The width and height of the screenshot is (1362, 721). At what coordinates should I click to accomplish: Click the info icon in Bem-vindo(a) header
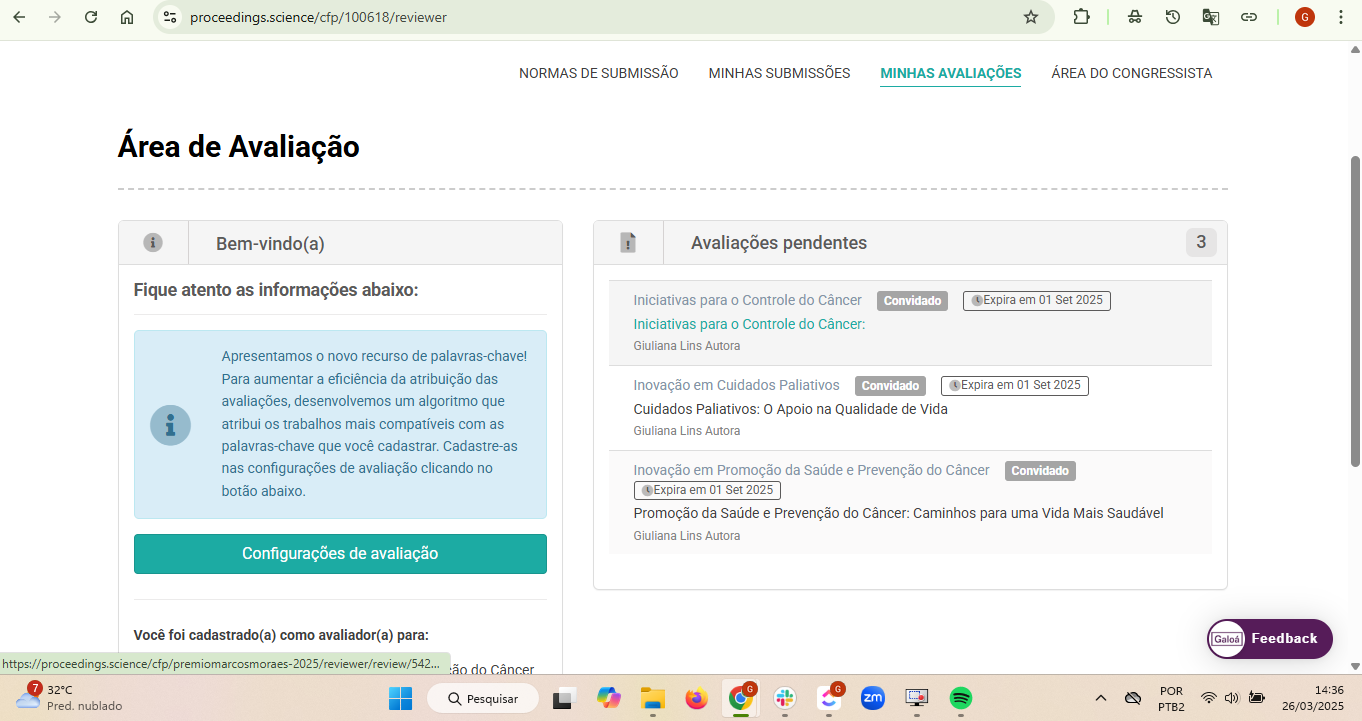(x=153, y=243)
